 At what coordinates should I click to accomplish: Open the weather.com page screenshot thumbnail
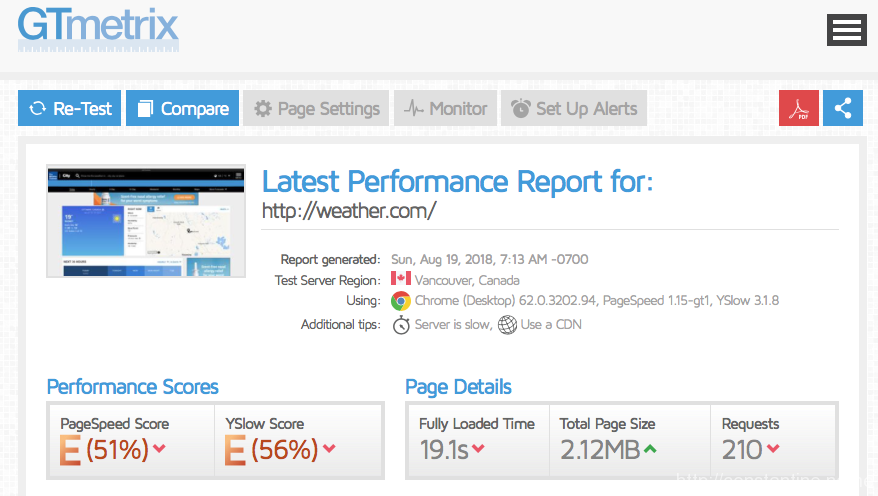[x=146, y=221]
